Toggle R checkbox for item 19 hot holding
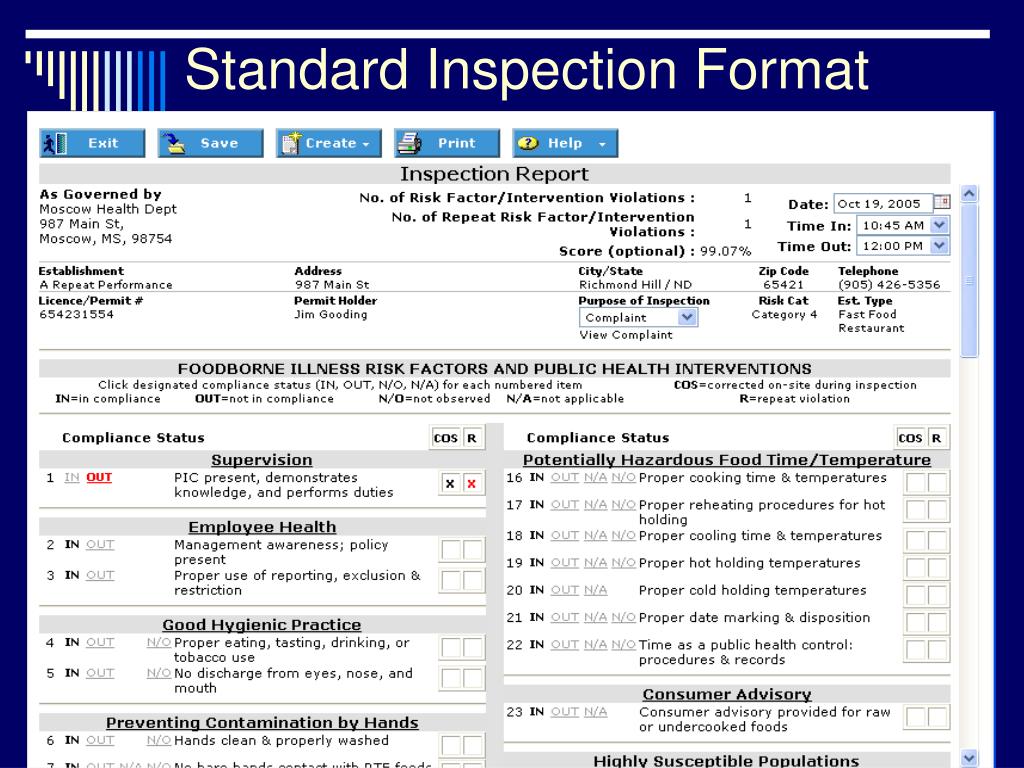 pos(937,568)
